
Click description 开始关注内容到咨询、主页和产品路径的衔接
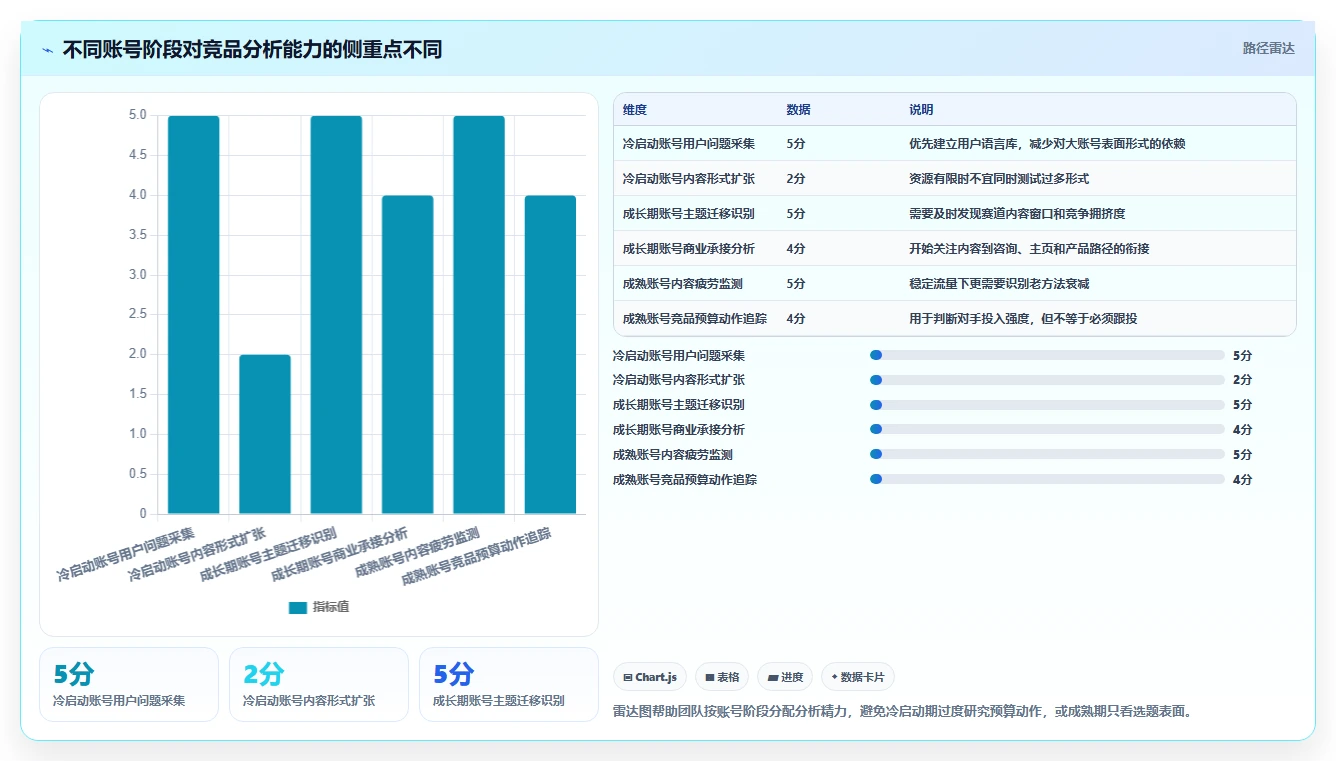click(x=1029, y=249)
